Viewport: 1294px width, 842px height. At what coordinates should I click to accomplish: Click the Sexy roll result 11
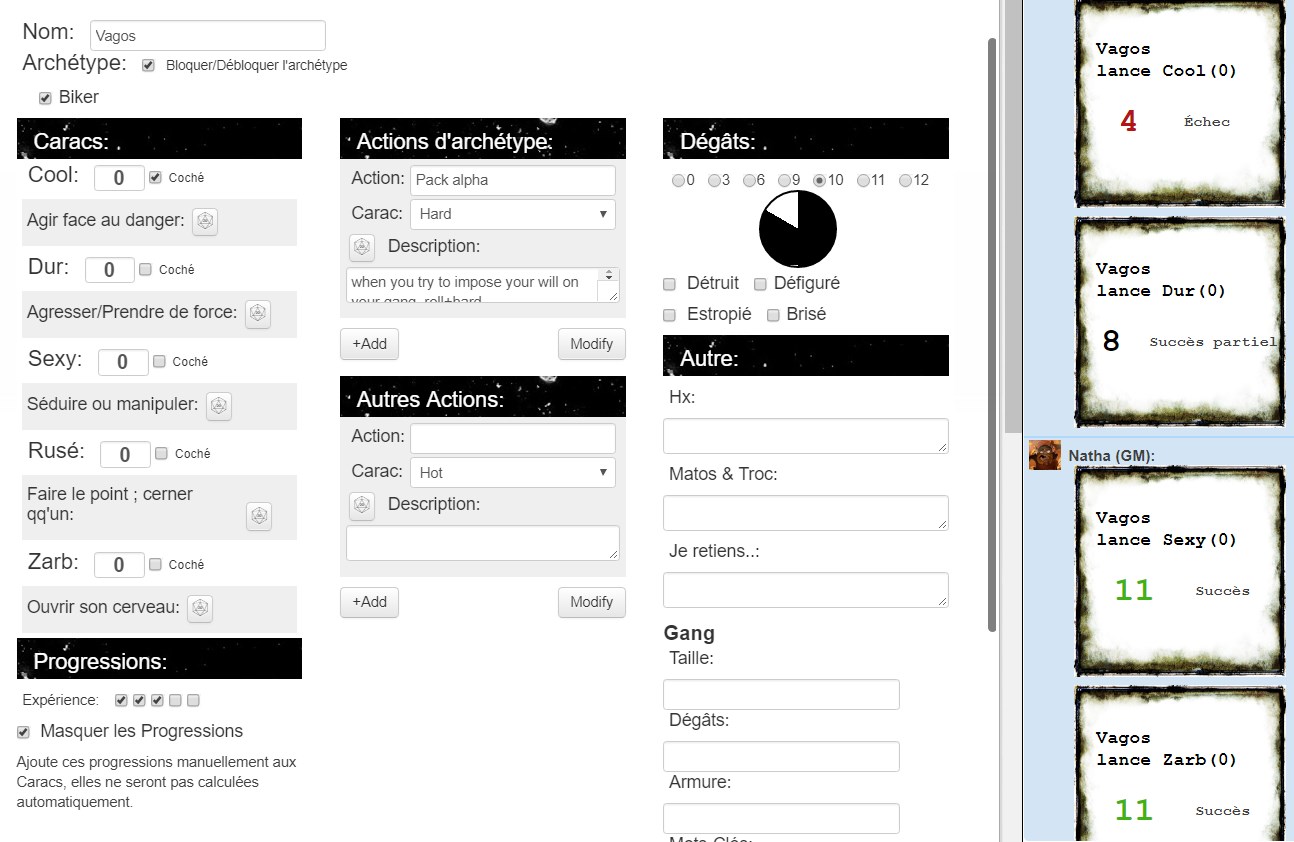click(x=1134, y=591)
